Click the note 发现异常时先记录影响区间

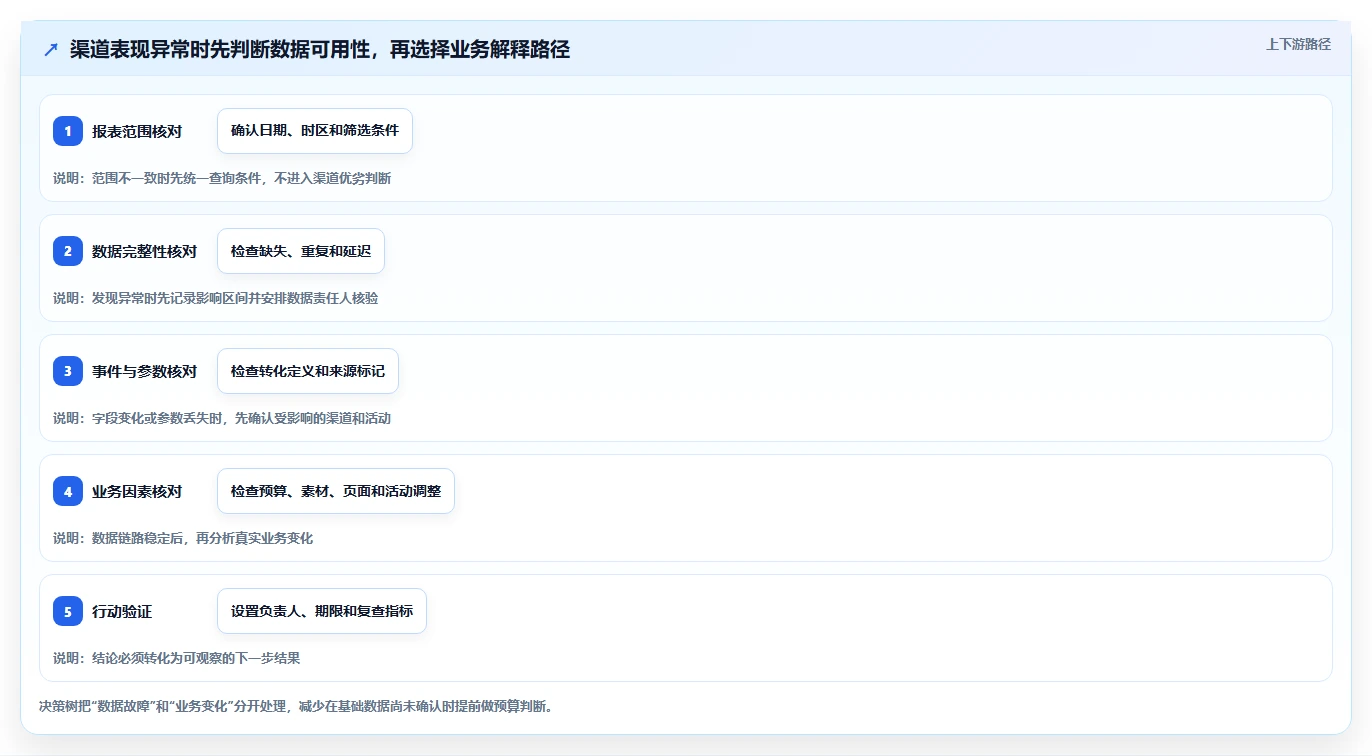[216, 298]
